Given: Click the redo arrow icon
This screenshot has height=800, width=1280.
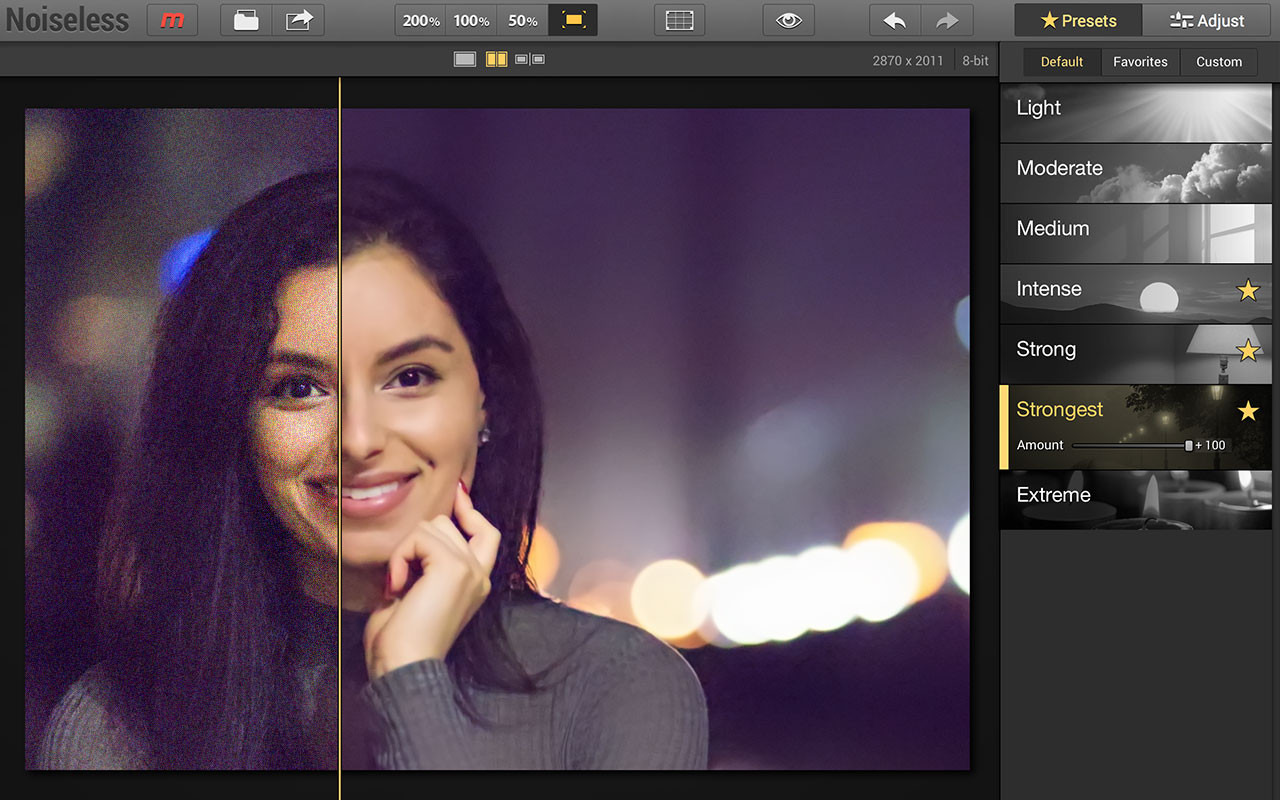Looking at the screenshot, I should point(946,20).
